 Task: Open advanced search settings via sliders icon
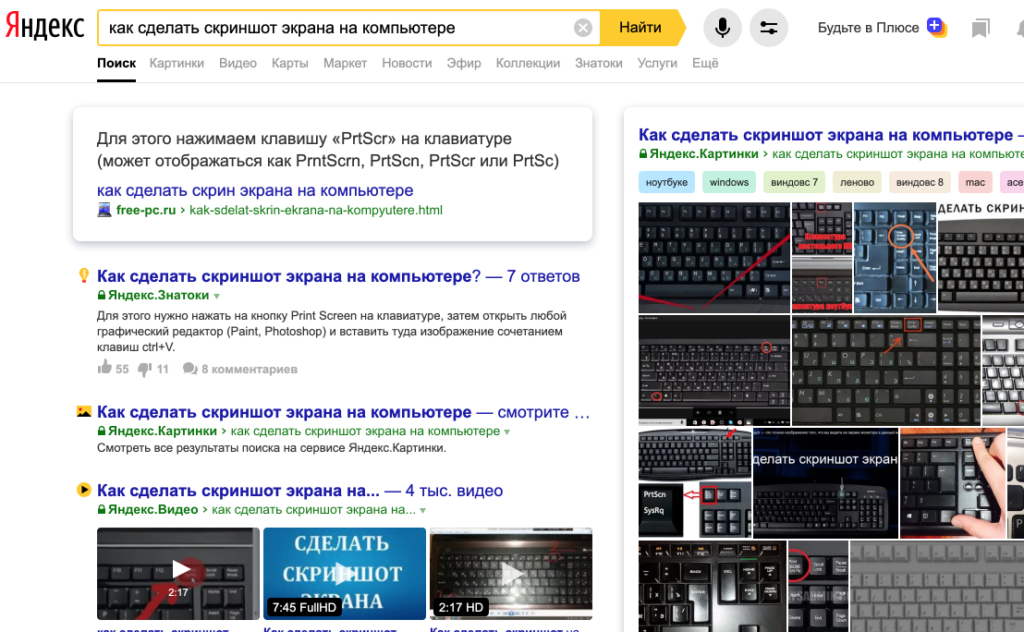[x=768, y=27]
